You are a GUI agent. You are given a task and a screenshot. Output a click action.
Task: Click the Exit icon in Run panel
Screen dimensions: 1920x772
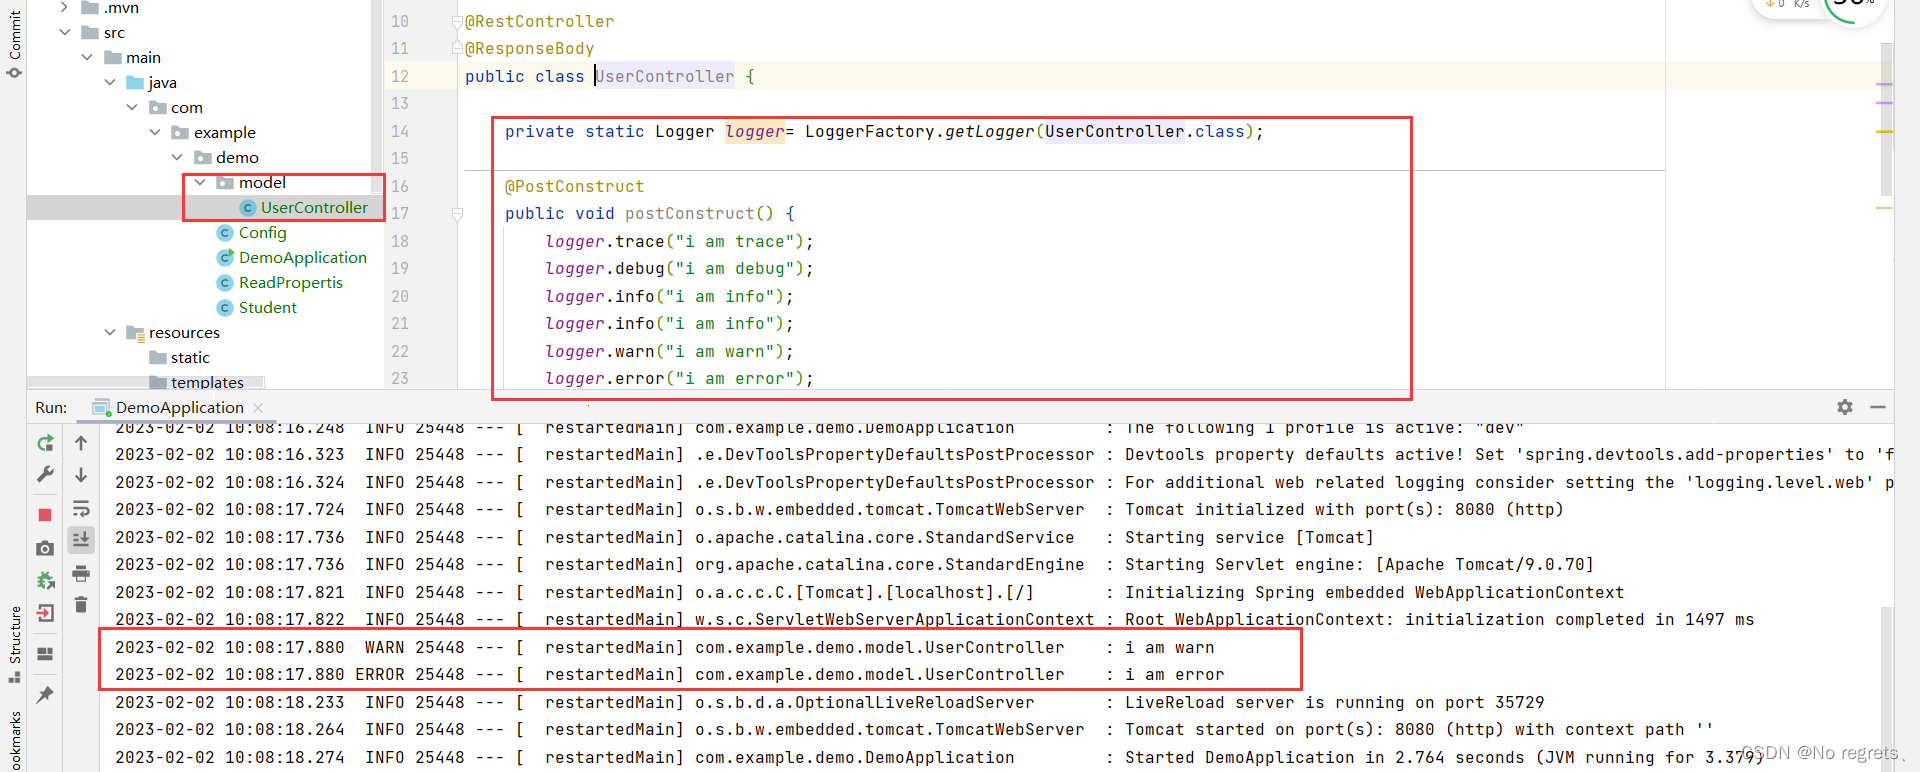click(45, 613)
